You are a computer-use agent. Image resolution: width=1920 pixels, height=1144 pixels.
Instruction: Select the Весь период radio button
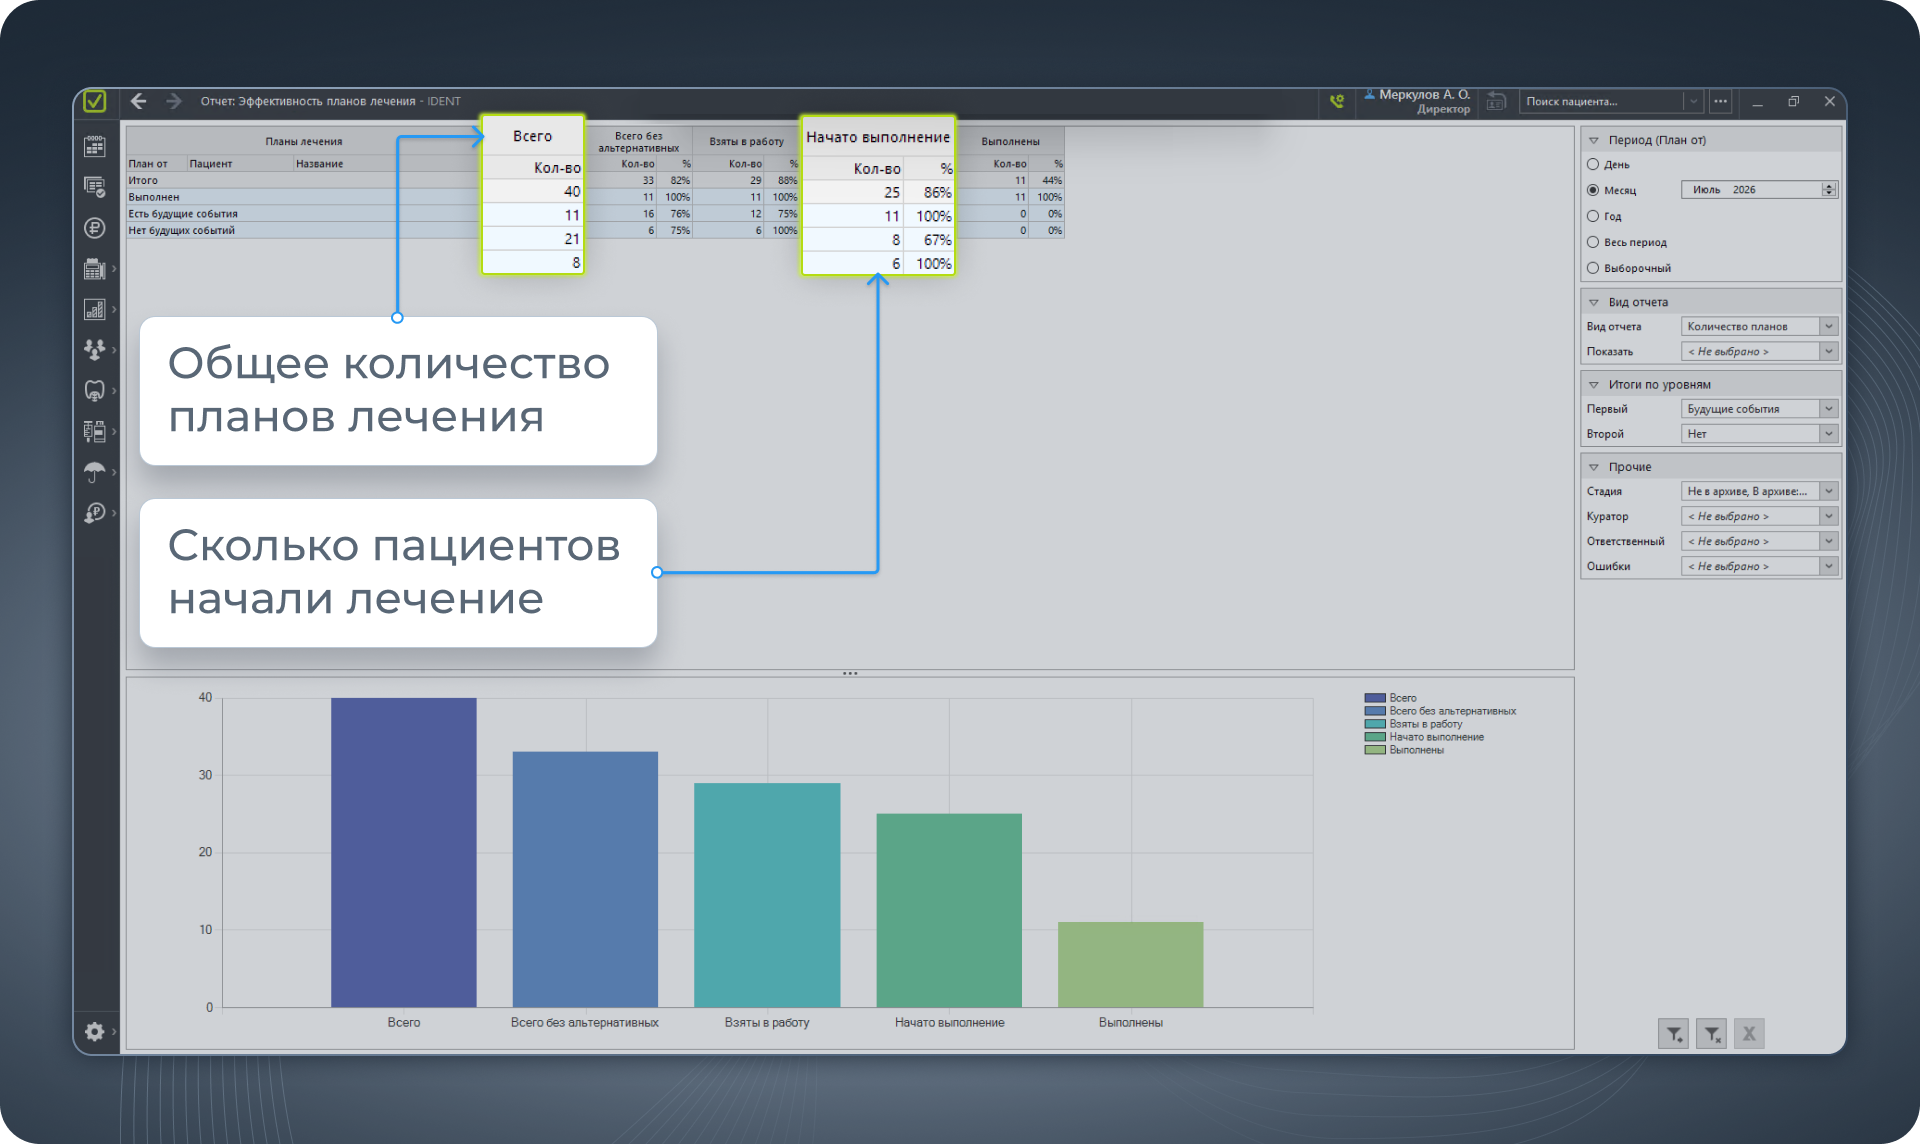[1593, 242]
